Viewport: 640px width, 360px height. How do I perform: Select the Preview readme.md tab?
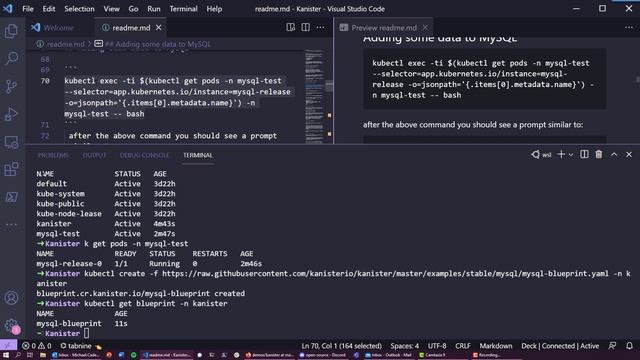[384, 28]
